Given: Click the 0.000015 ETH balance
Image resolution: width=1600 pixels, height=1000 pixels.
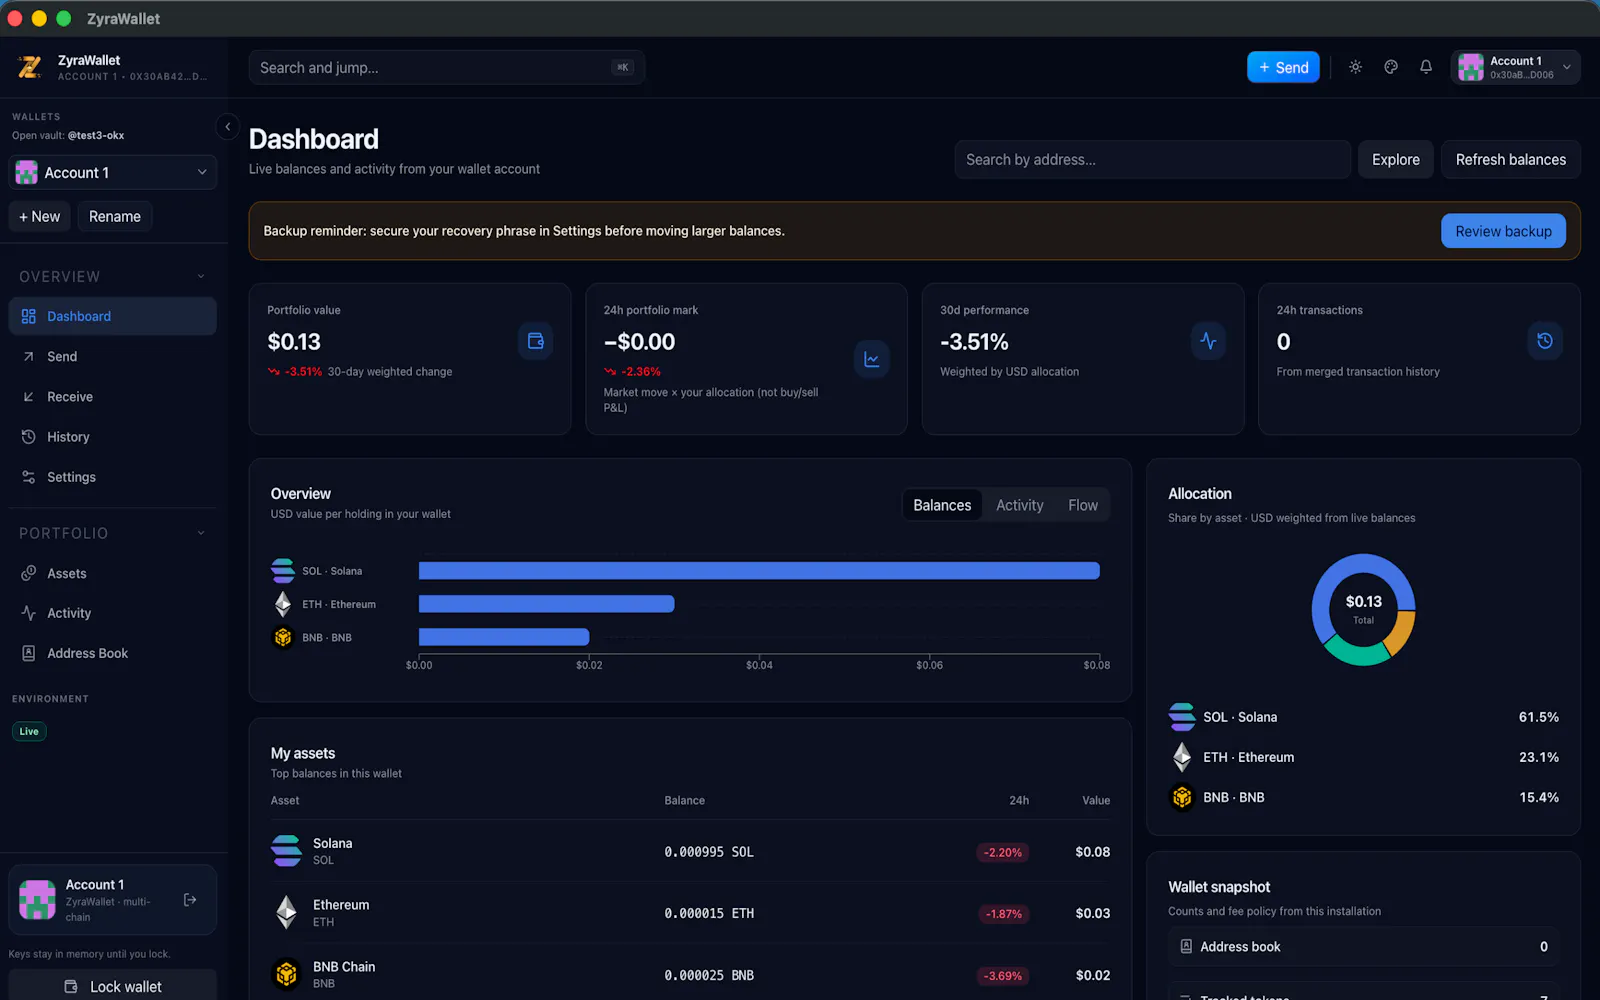Looking at the screenshot, I should 709,913.
